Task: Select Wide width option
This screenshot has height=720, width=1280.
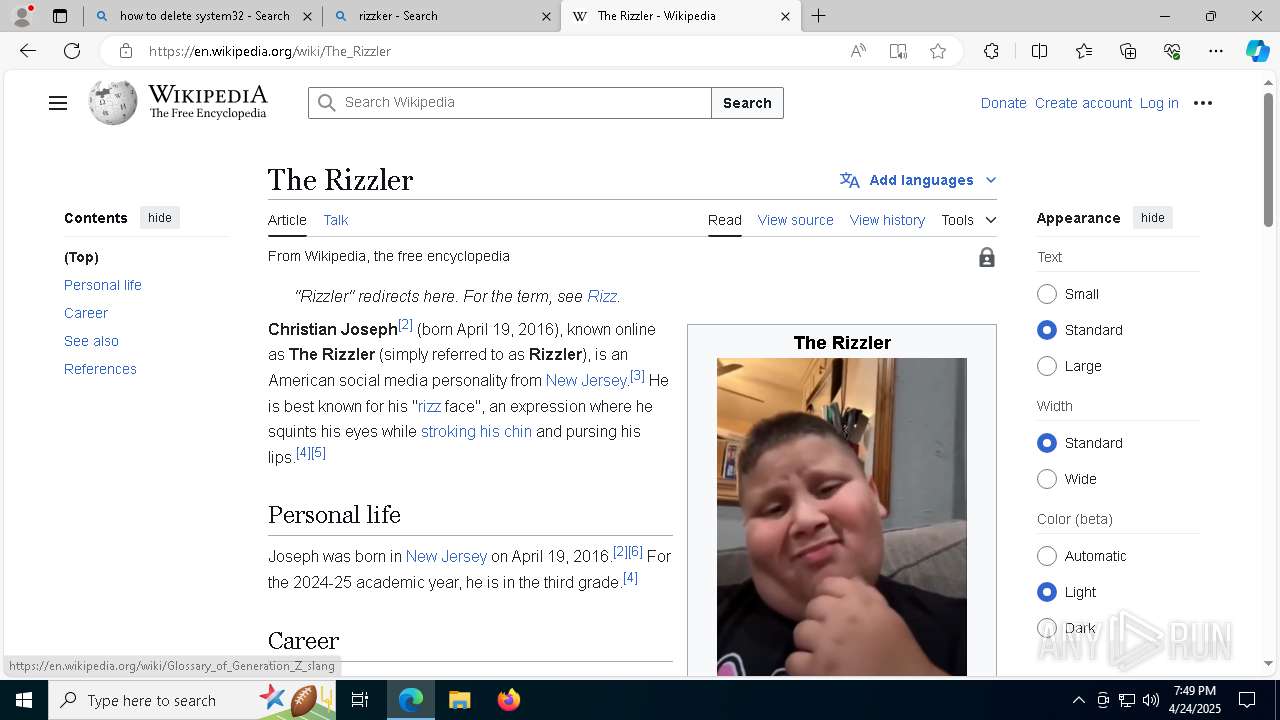Action: 1047,479
